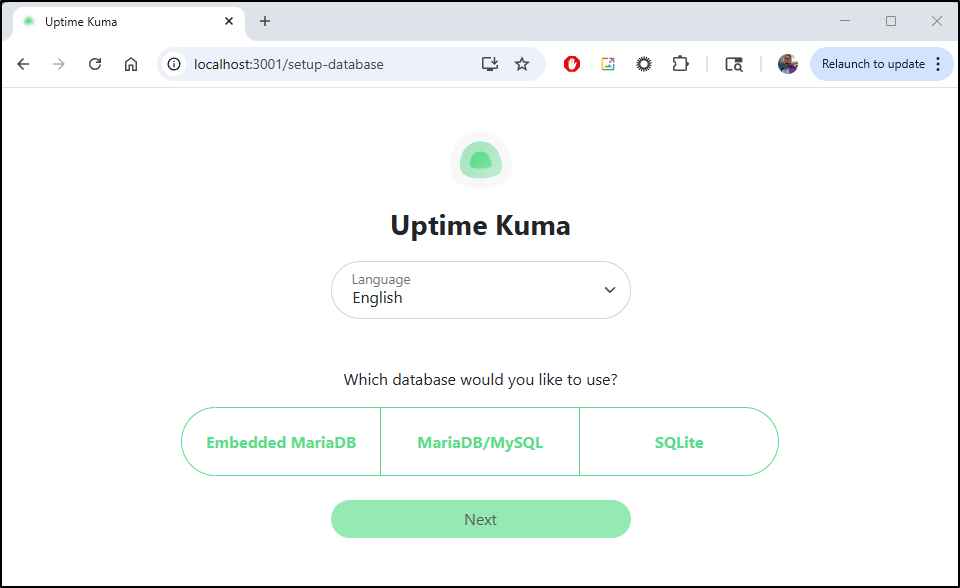This screenshot has width=960, height=588.
Task: Close the Uptime Kuma tab
Action: (229, 21)
